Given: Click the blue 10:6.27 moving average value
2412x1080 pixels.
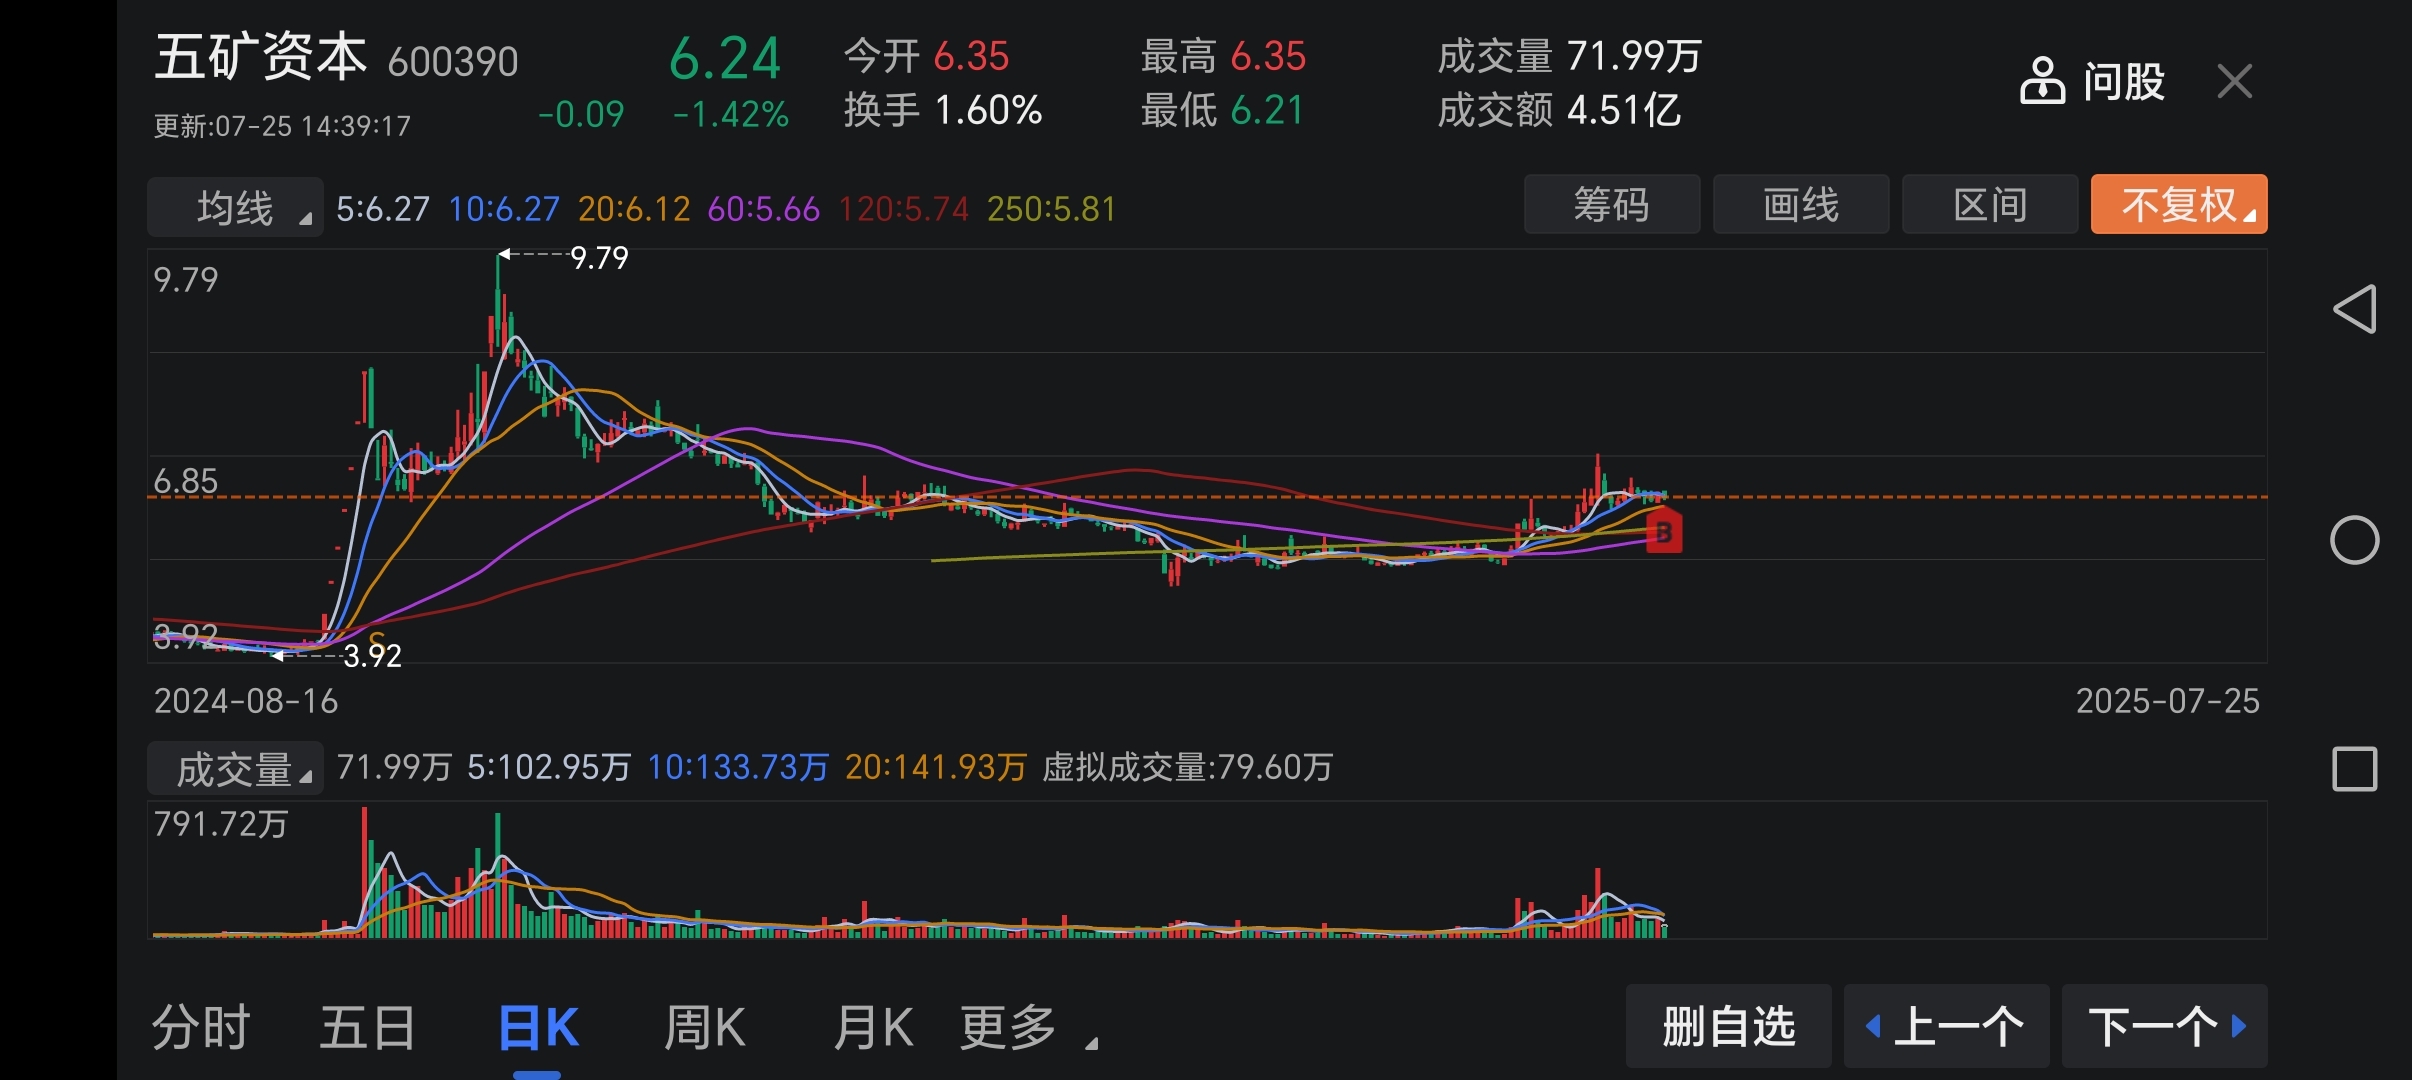Looking at the screenshot, I should [504, 209].
